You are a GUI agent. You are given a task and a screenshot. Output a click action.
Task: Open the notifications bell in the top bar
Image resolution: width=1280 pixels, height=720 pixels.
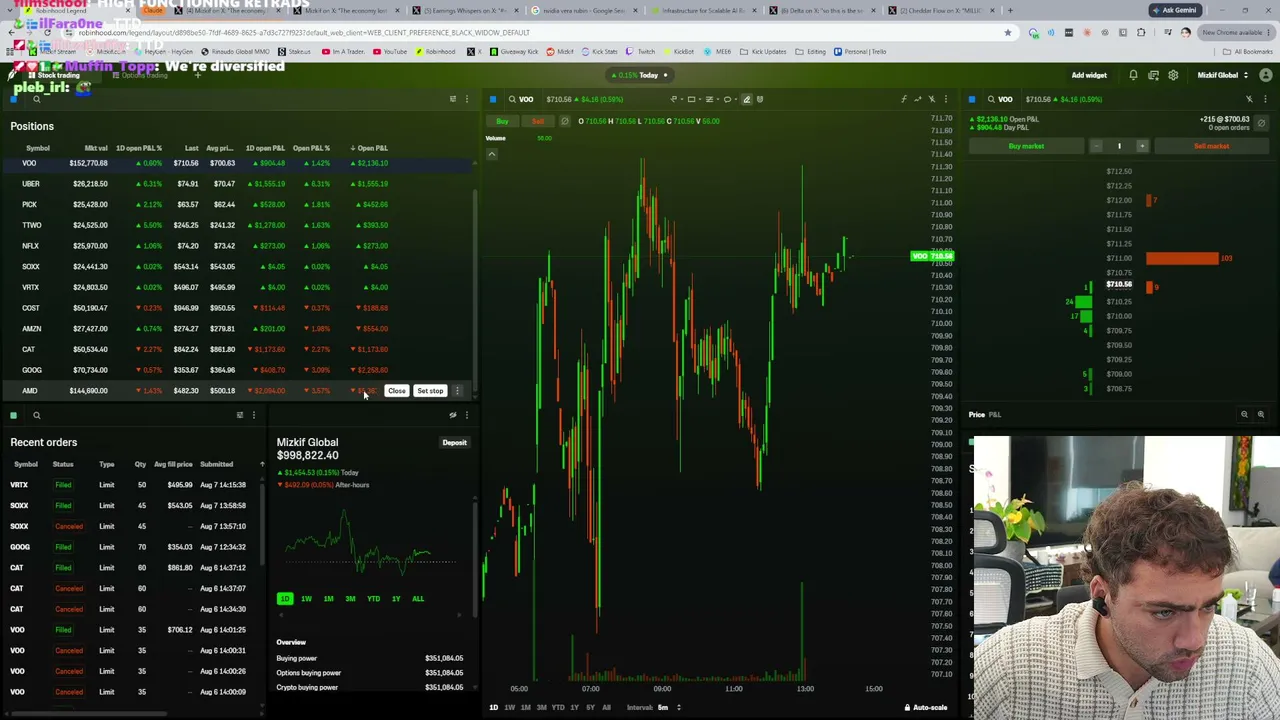pos(1133,75)
